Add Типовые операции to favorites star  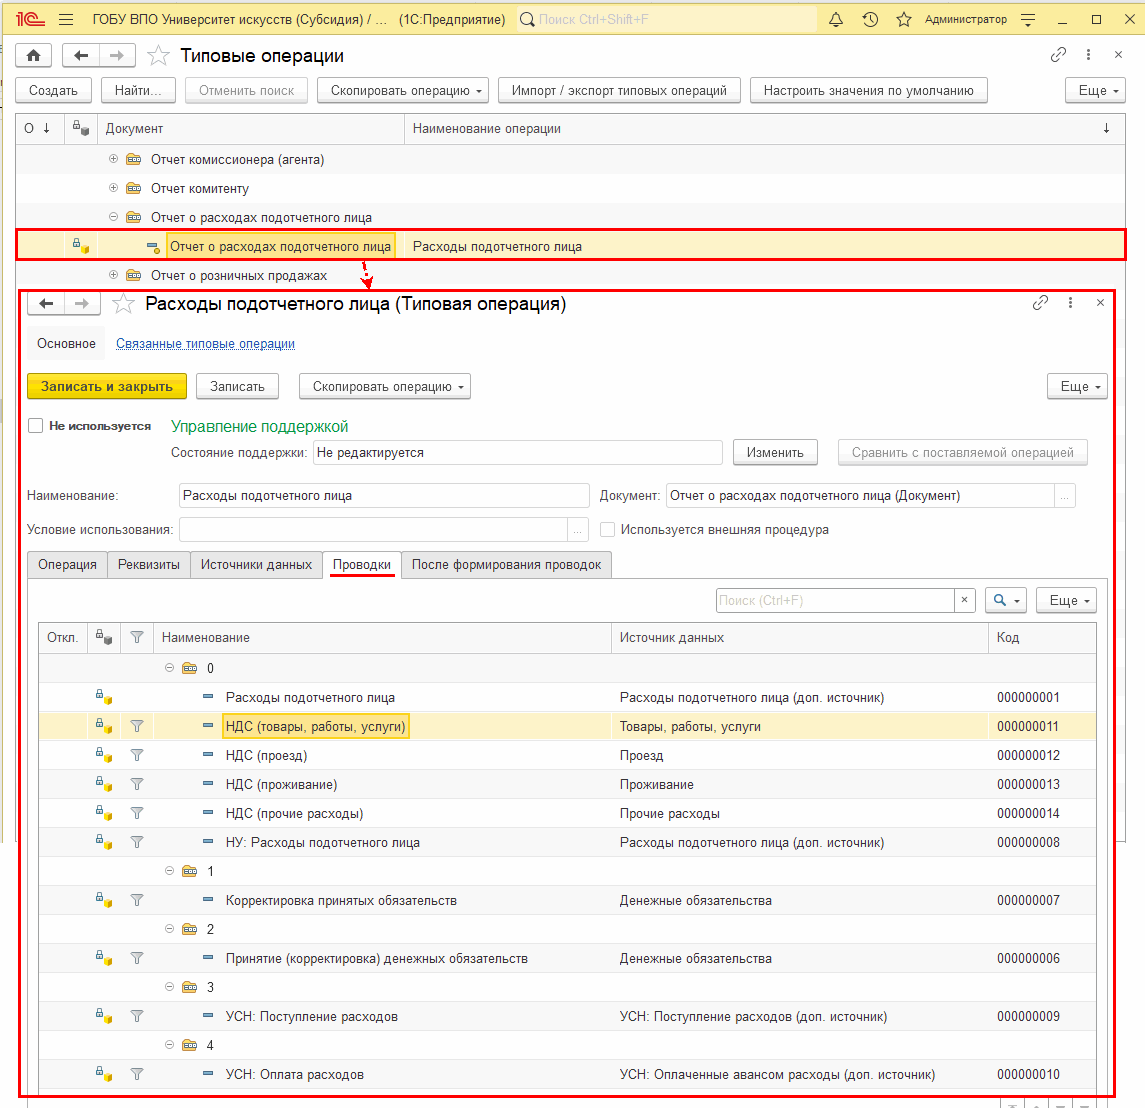(x=158, y=56)
